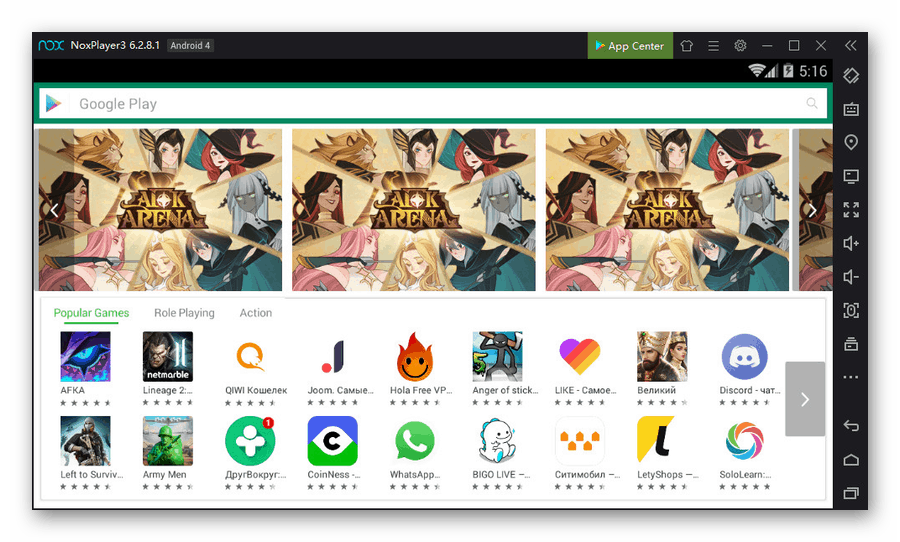Open the Army Men game icon
Viewport: 900px width, 542px height.
[x=168, y=441]
